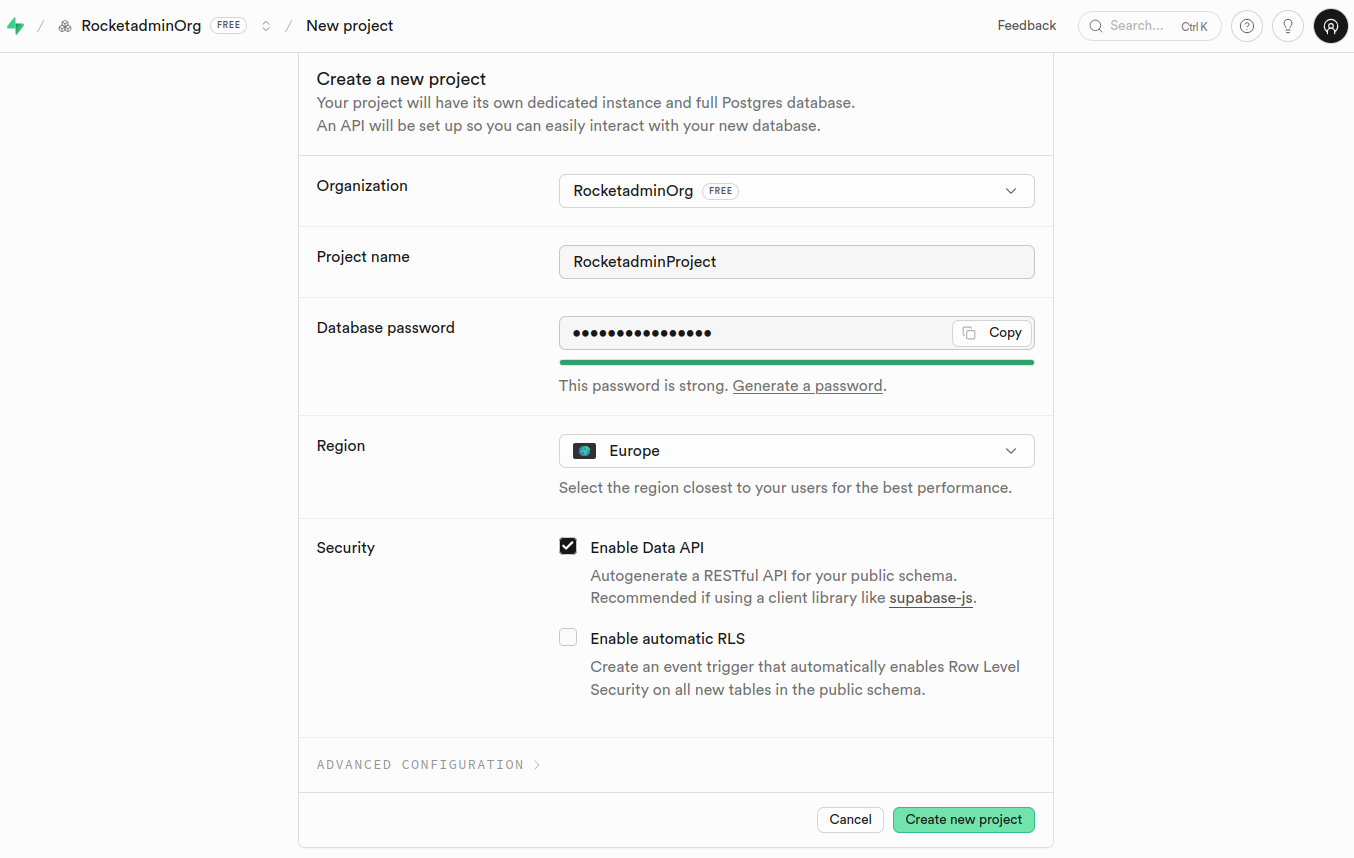Screen dimensions: 1354x858
Task: Click the green password strength bar
Action: [796, 362]
